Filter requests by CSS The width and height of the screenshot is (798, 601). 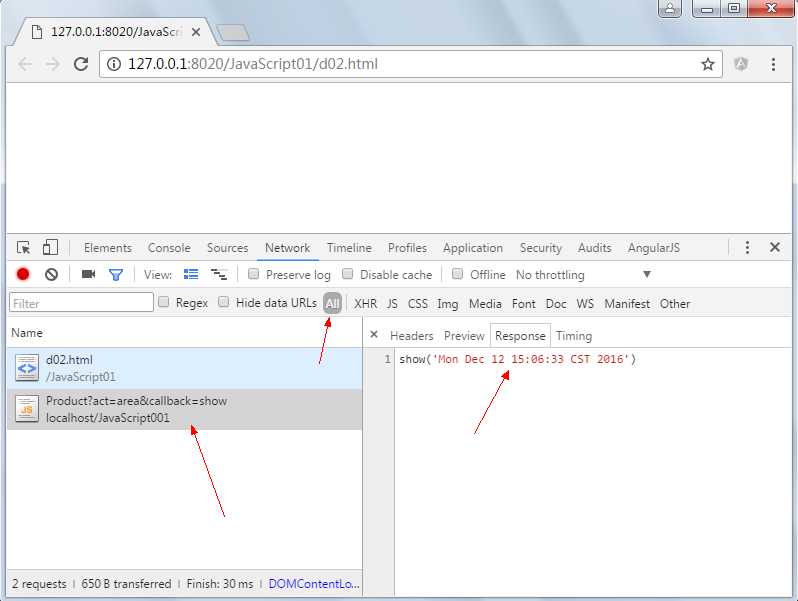point(417,304)
